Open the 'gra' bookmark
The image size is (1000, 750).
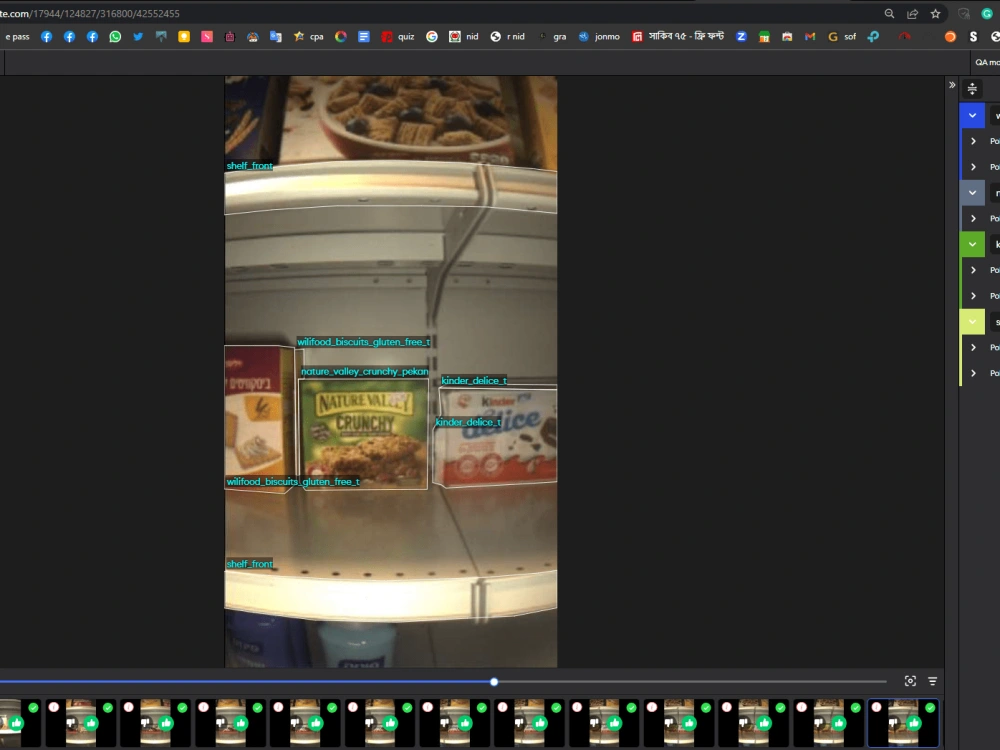point(553,36)
